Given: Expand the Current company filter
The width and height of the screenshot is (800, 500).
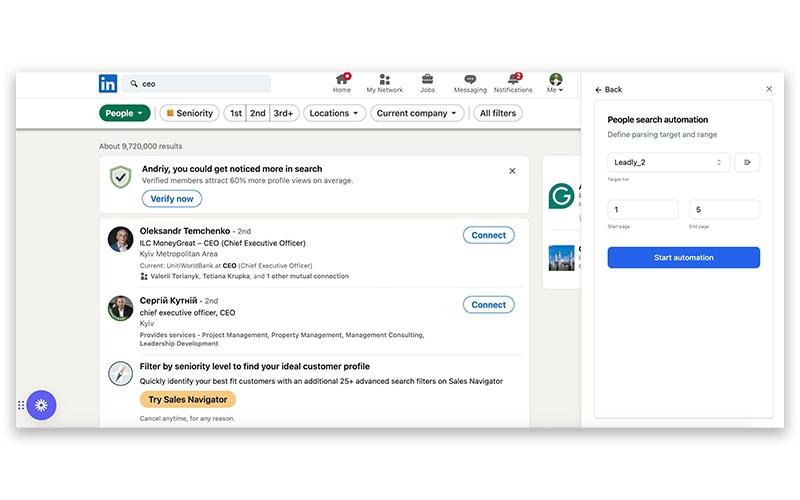Looking at the screenshot, I should coord(417,113).
